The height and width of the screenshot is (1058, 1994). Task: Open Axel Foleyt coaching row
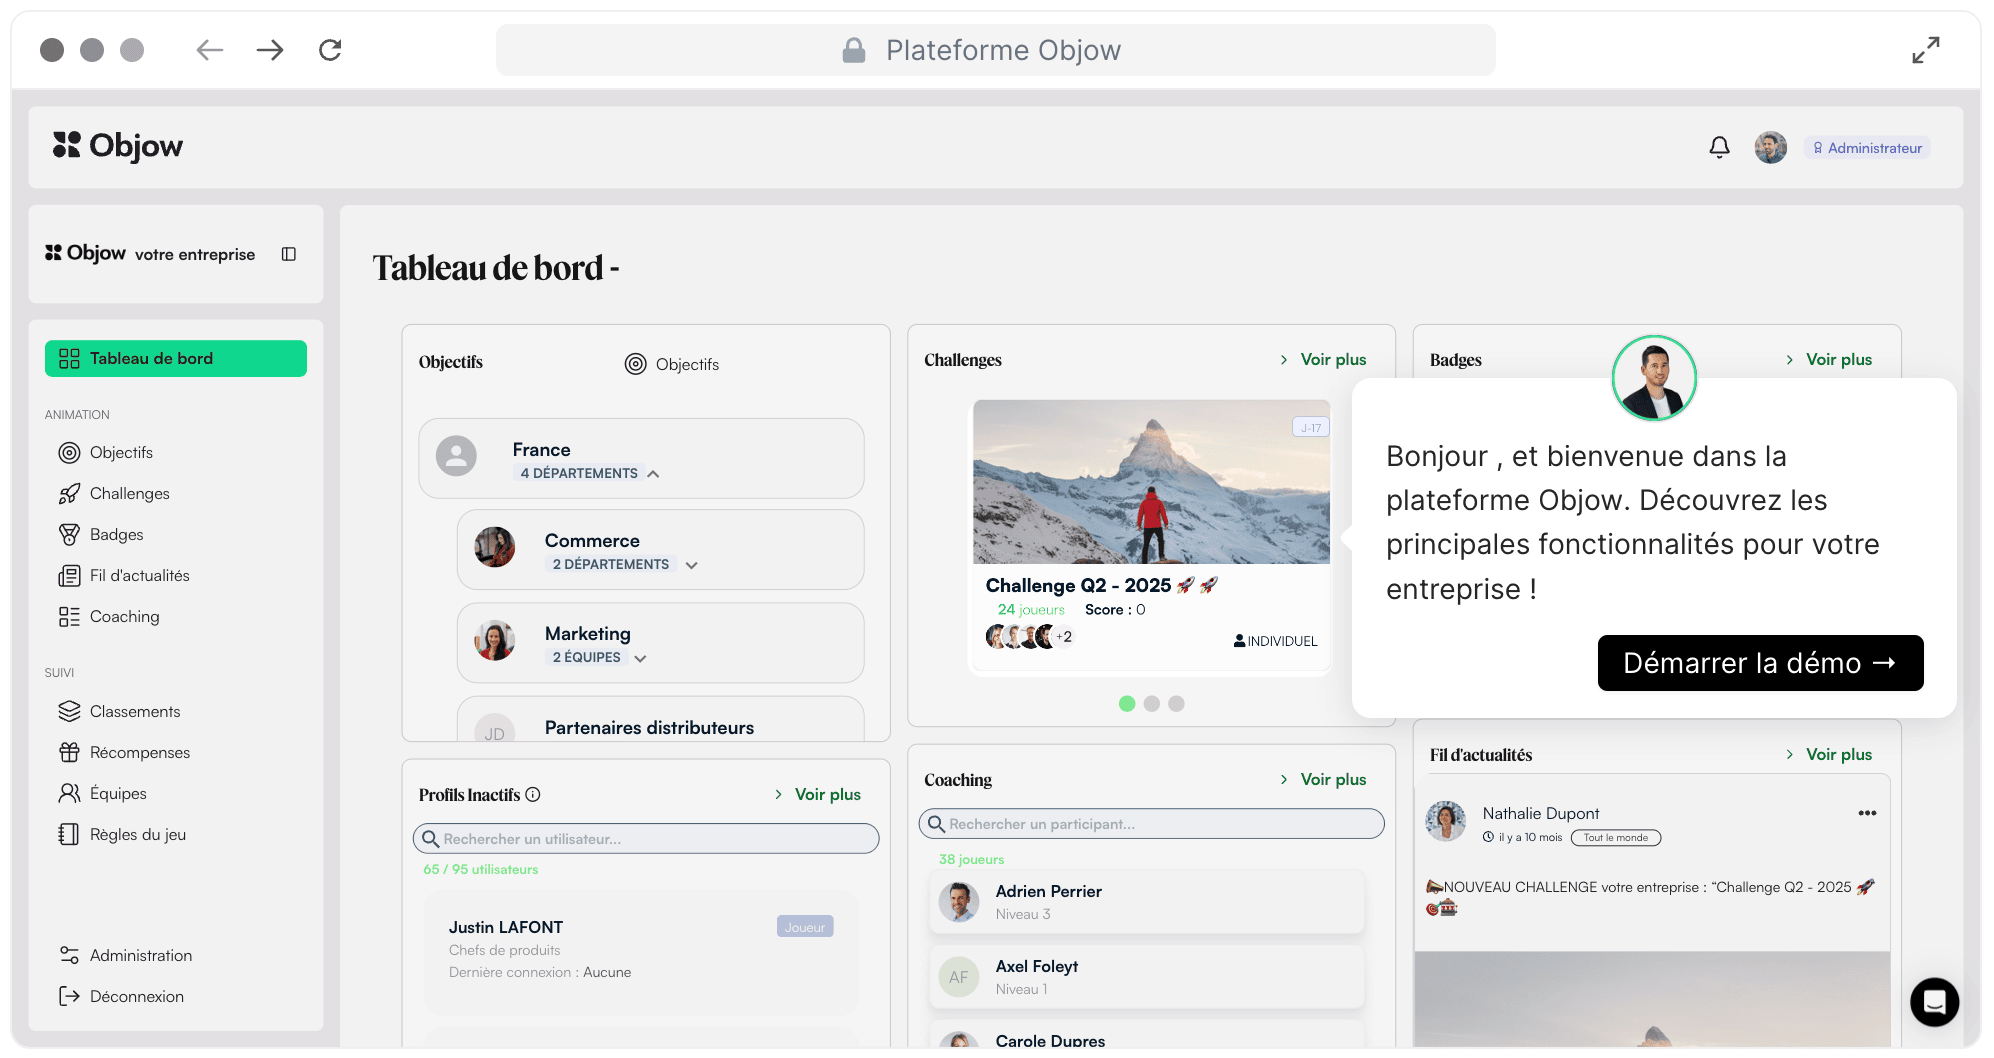(1147, 977)
